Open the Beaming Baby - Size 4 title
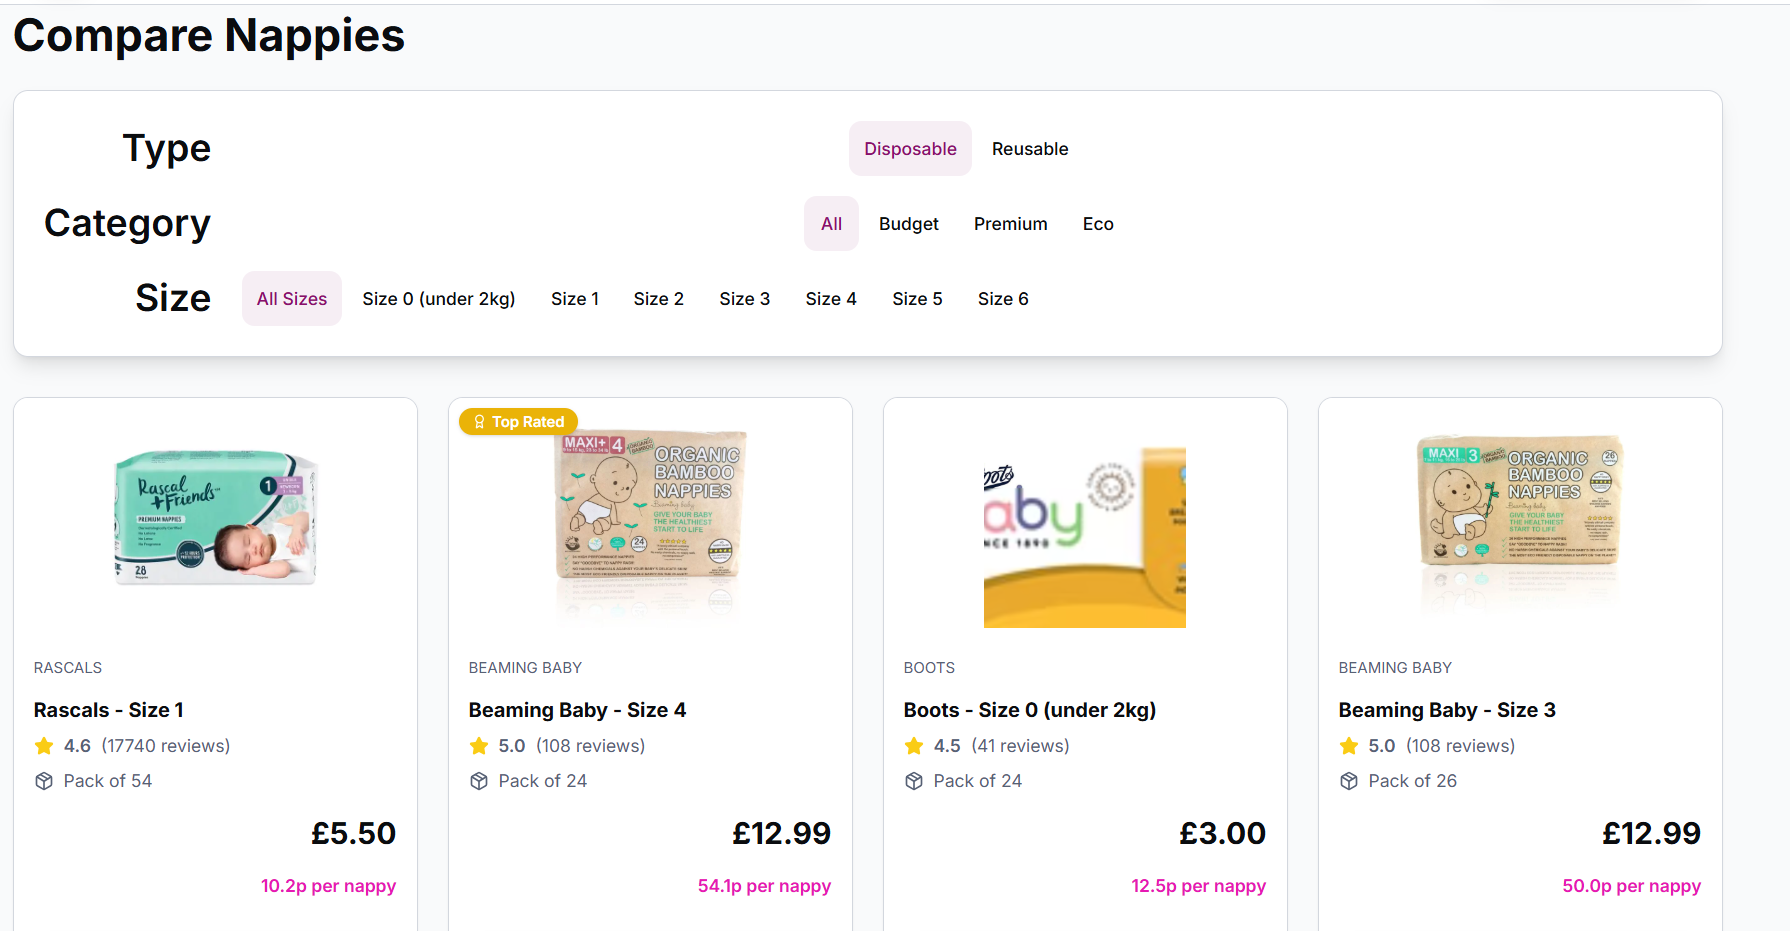The height and width of the screenshot is (931, 1790). [x=577, y=710]
